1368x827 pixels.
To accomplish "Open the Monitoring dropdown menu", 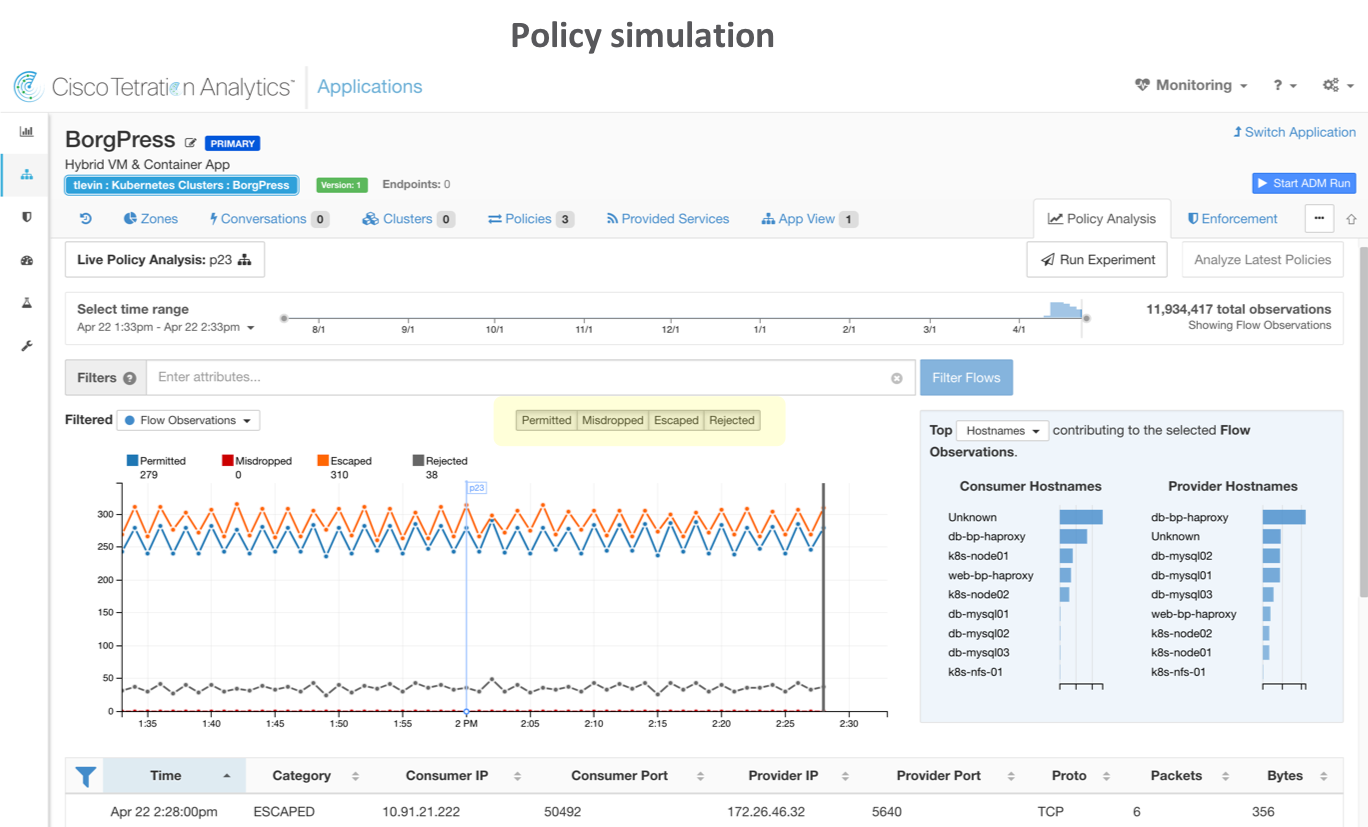I will [1192, 86].
